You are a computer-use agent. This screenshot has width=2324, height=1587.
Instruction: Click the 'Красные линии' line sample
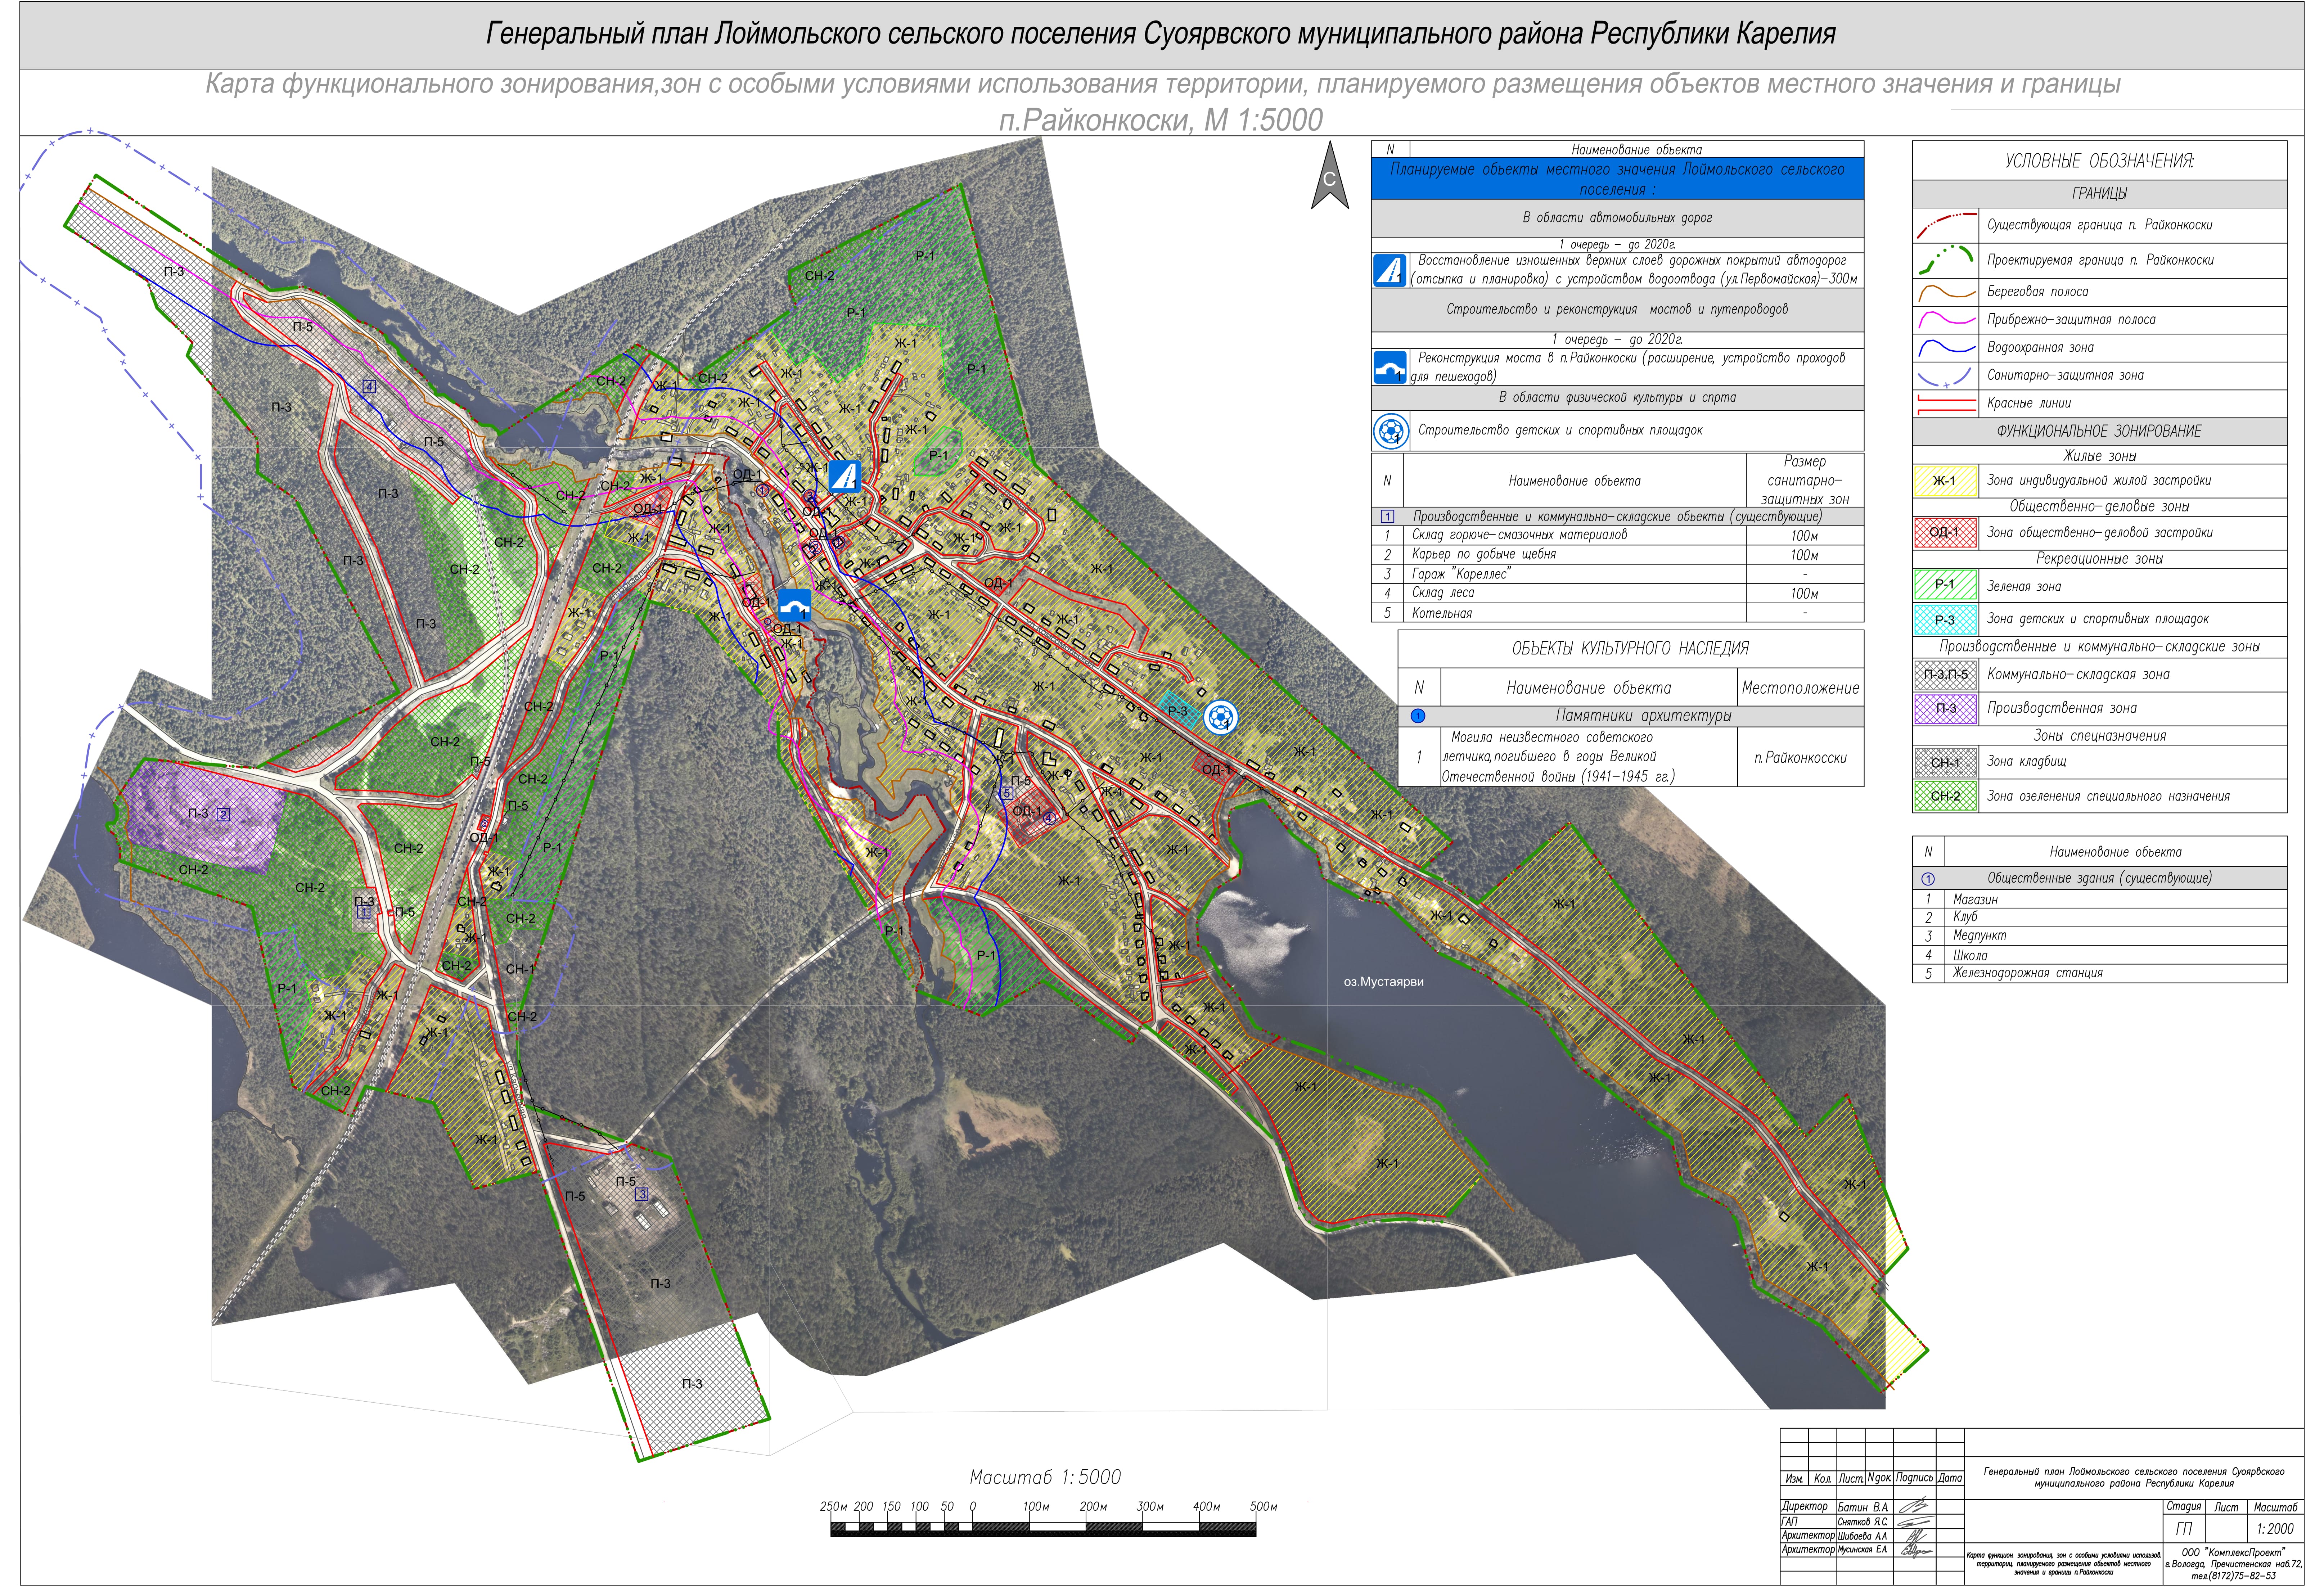point(1946,404)
